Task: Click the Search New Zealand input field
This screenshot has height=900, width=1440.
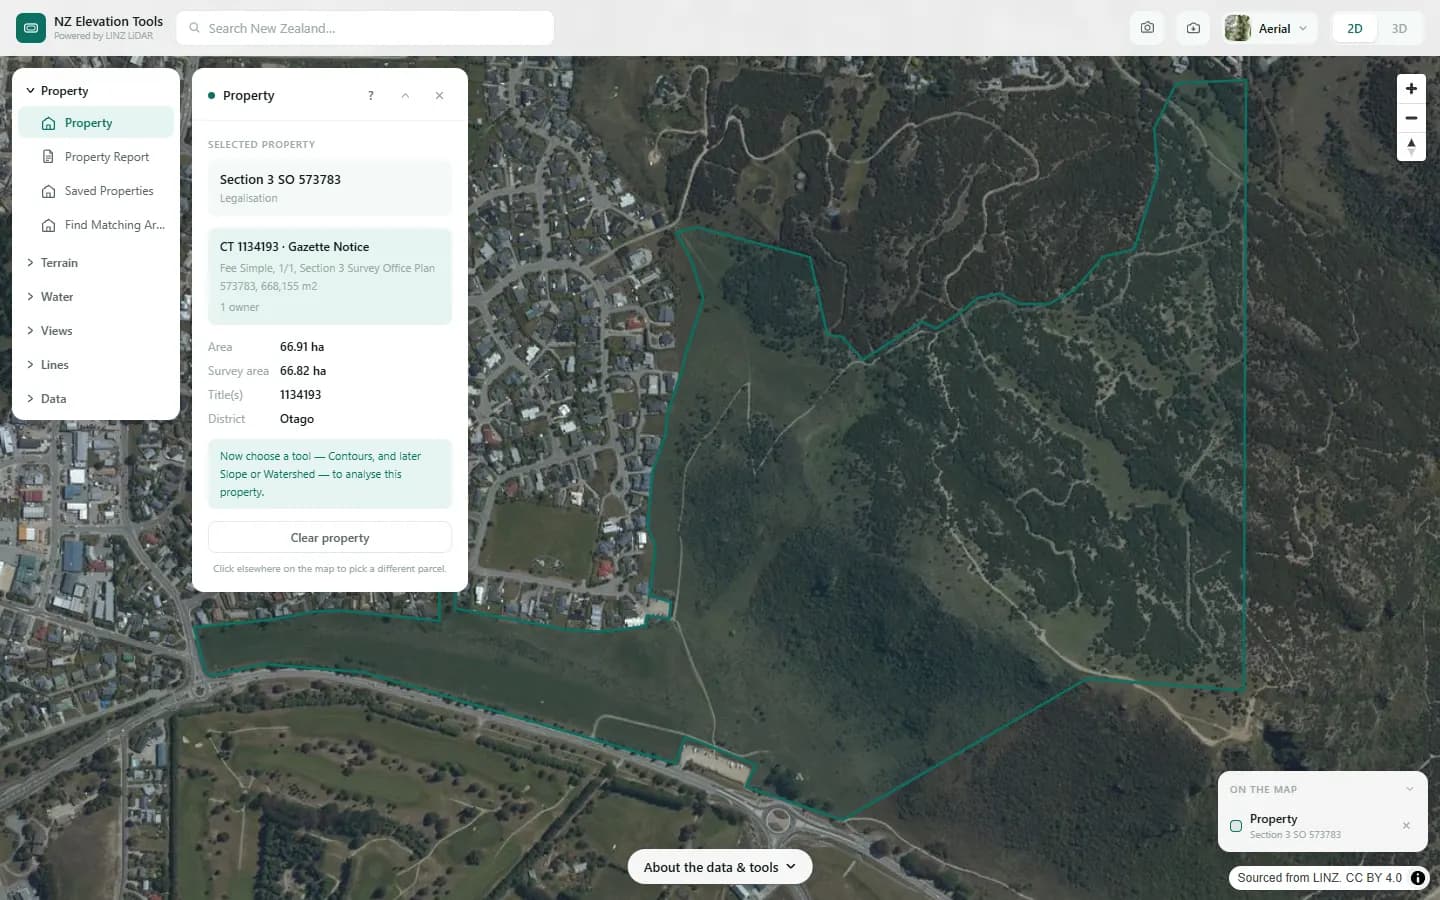Action: click(x=365, y=28)
